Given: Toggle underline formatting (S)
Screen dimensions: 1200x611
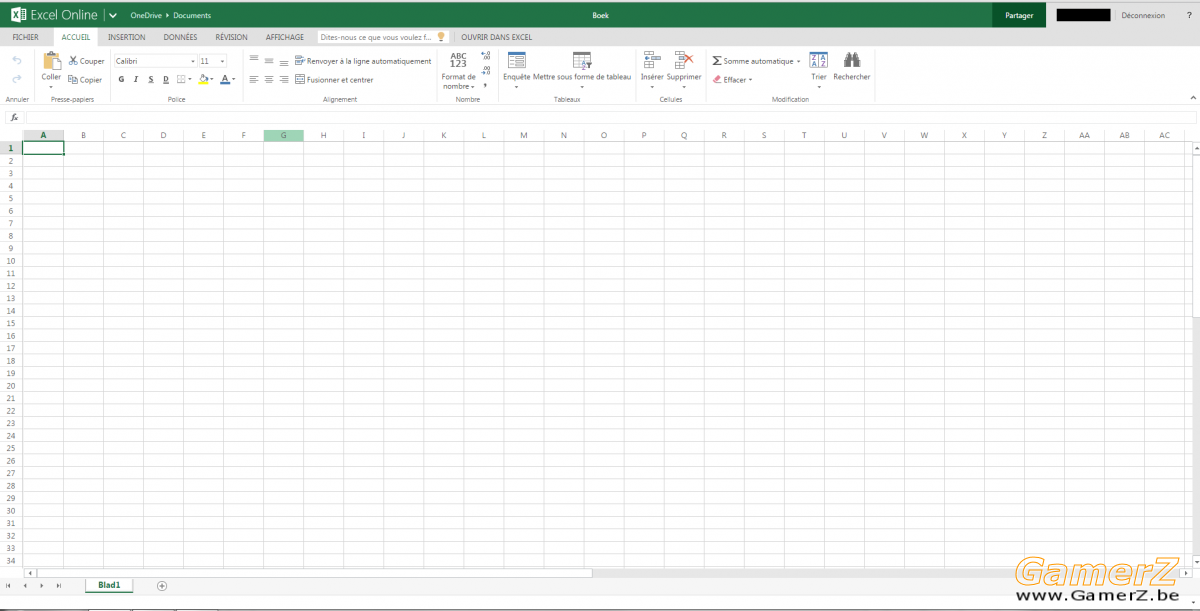Looking at the screenshot, I should point(151,80).
